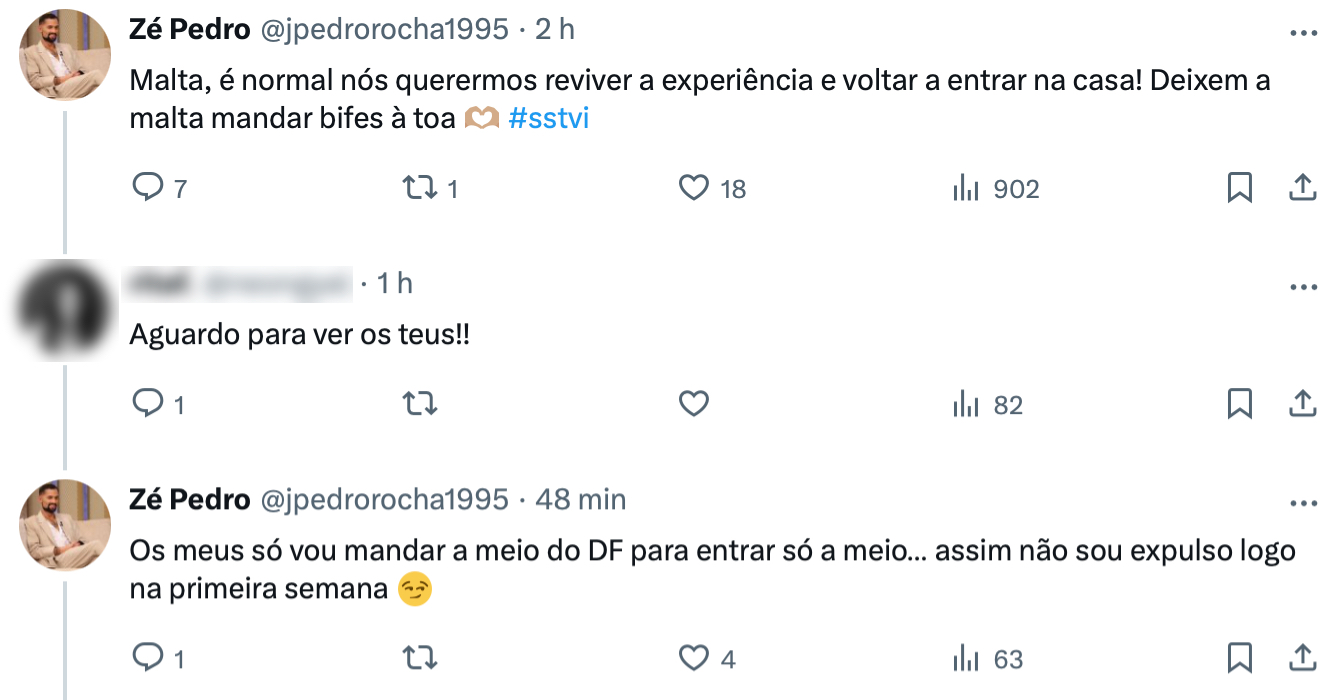
Task: Retweet the reply posted 48 min ago
Action: point(418,658)
